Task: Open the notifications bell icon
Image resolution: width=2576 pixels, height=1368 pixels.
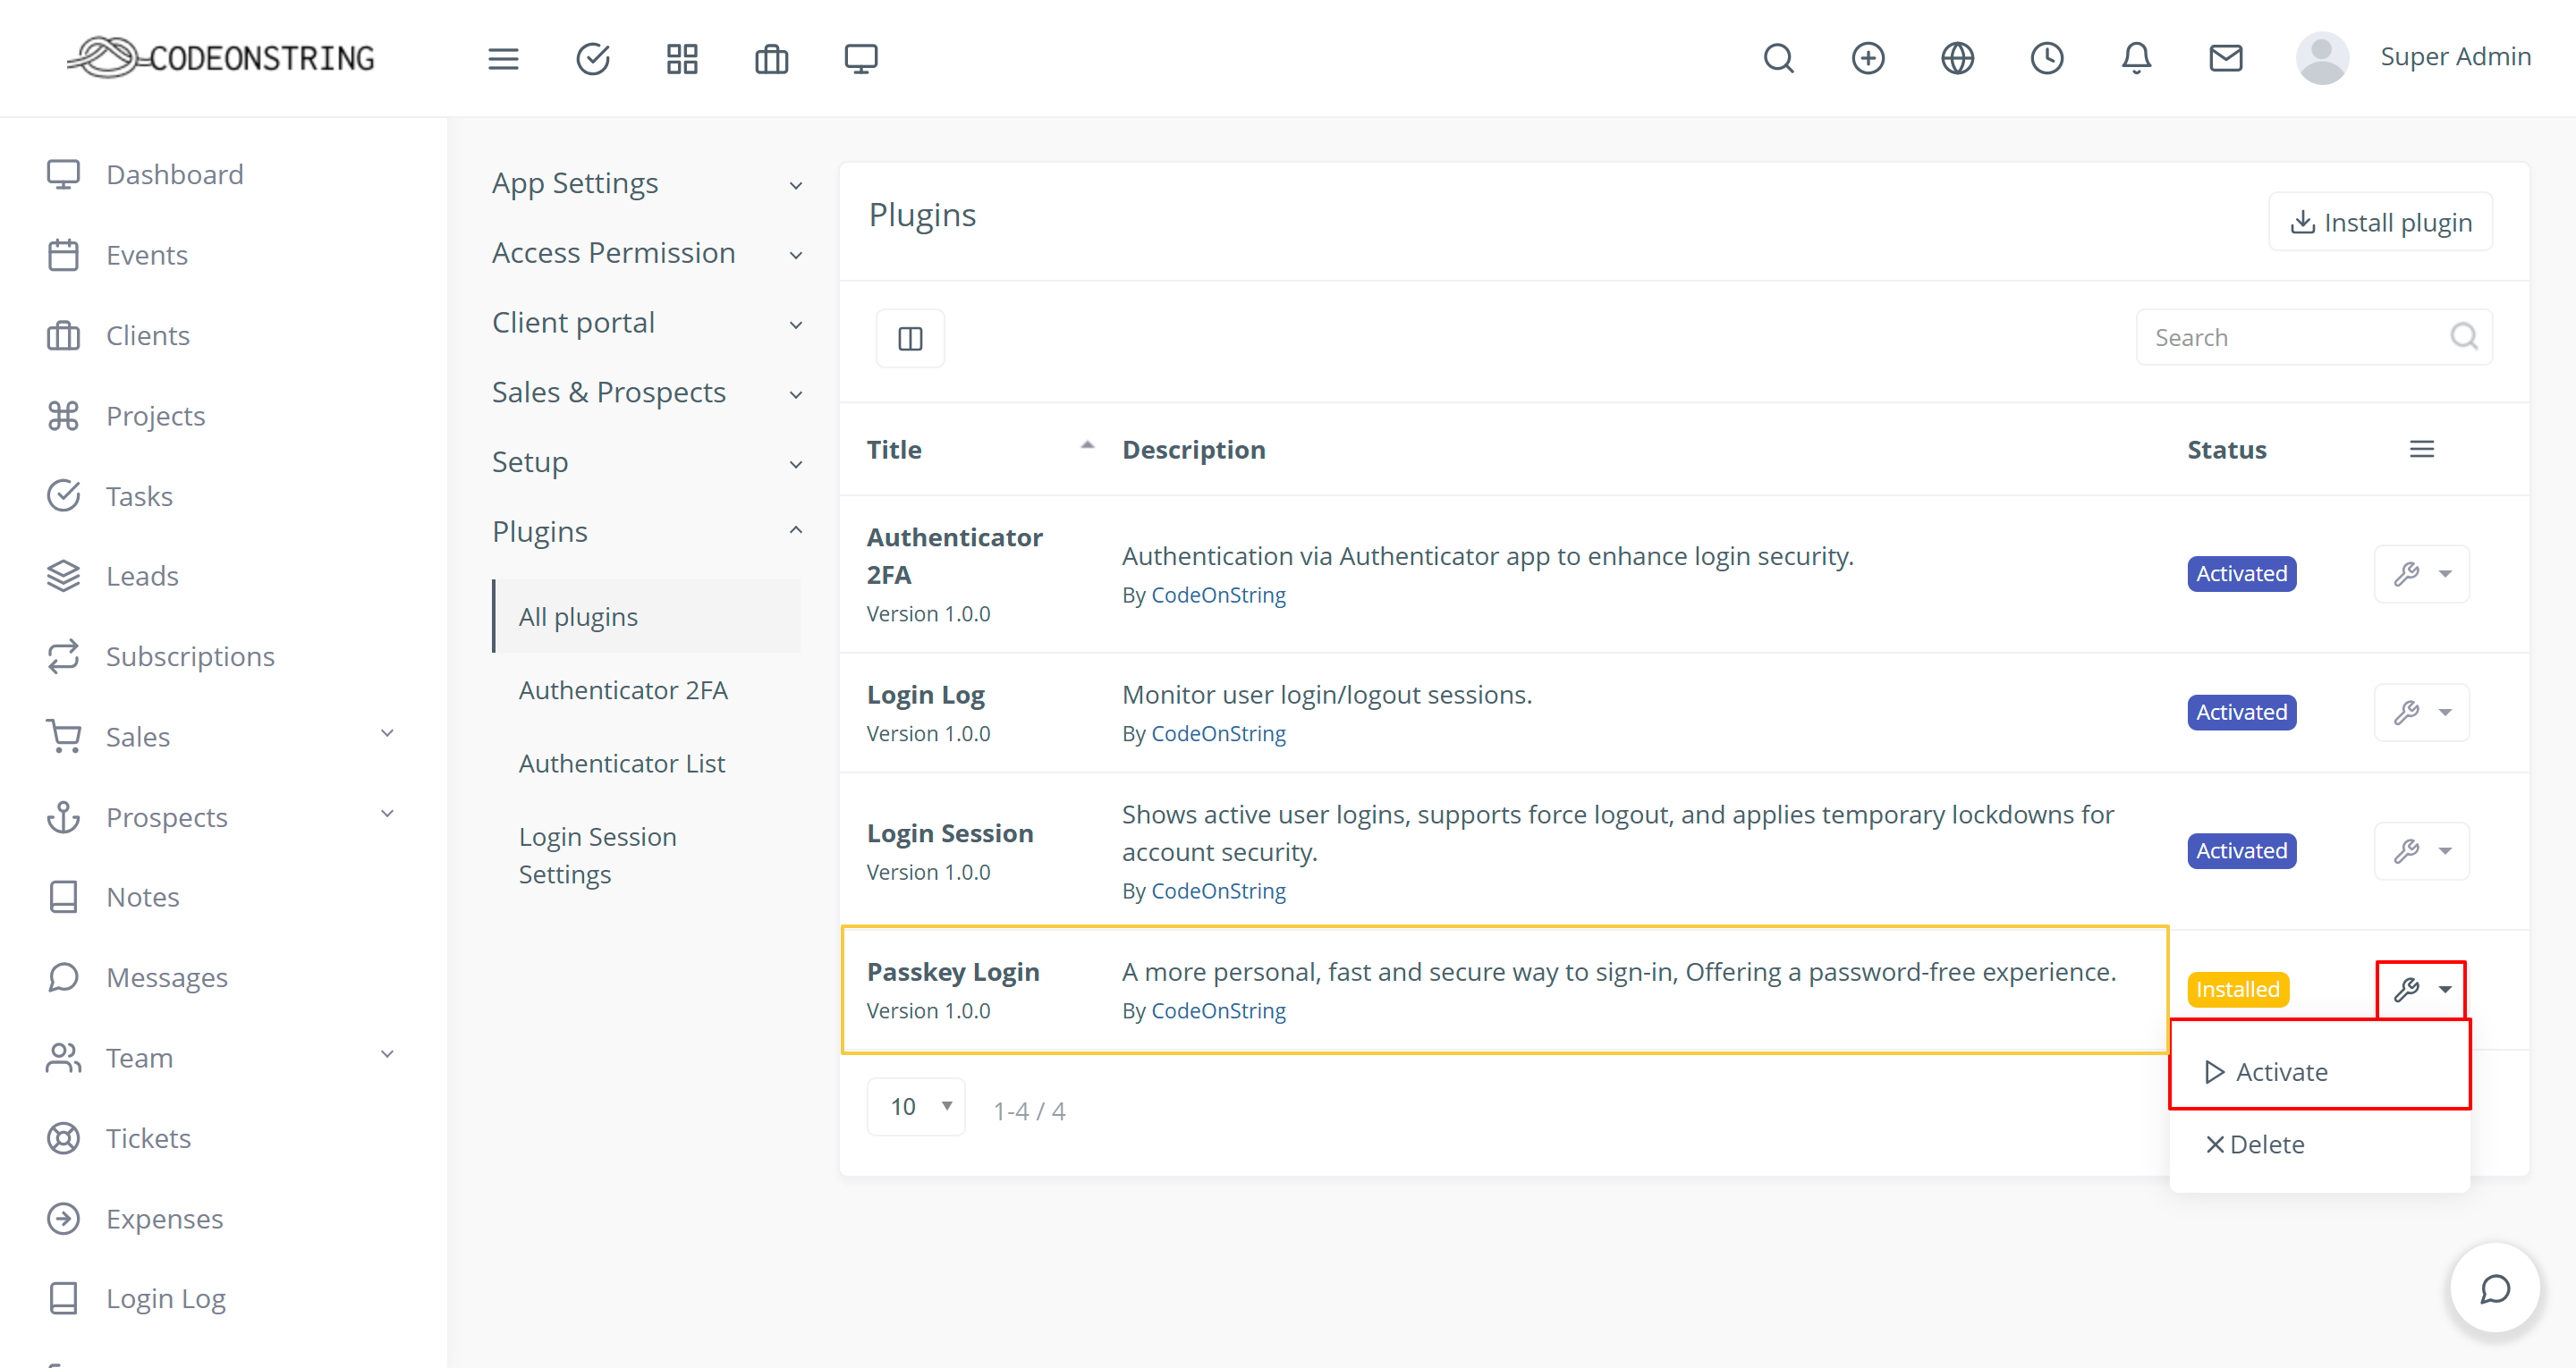Action: click(x=2136, y=59)
